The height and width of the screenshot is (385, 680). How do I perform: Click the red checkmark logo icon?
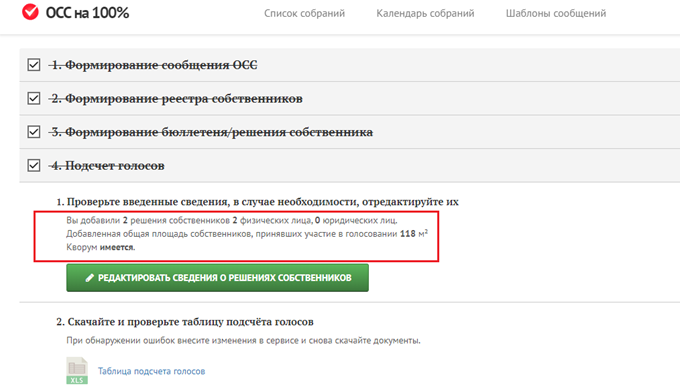click(x=30, y=12)
